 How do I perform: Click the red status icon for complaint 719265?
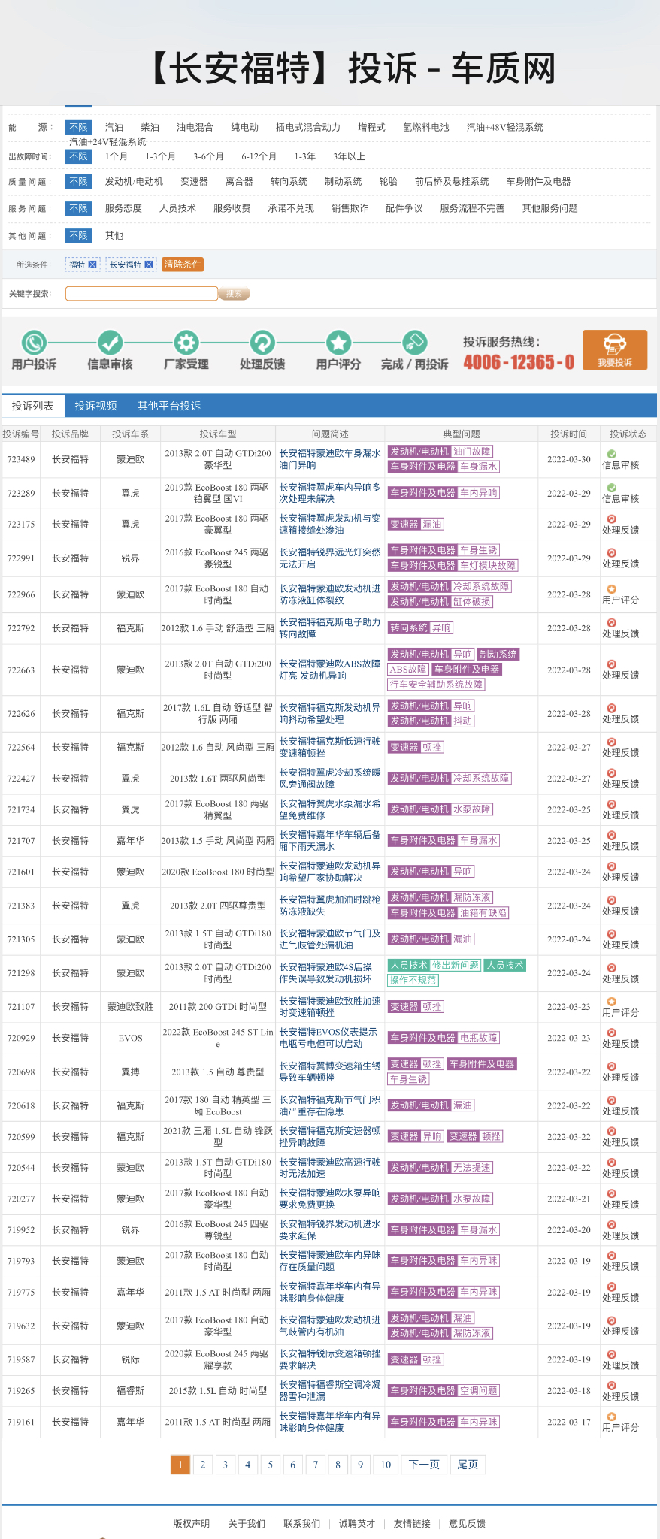pos(611,1386)
